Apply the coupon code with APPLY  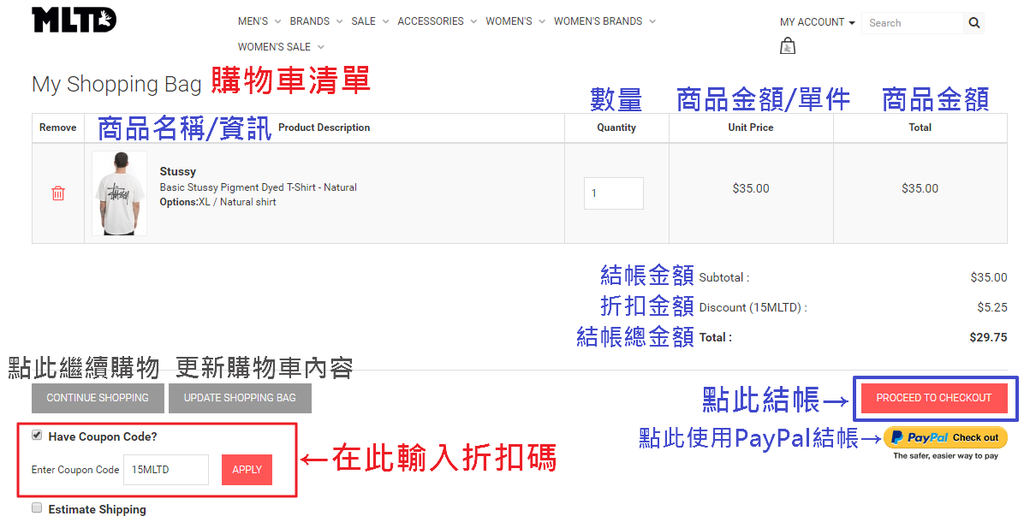pyautogui.click(x=247, y=470)
